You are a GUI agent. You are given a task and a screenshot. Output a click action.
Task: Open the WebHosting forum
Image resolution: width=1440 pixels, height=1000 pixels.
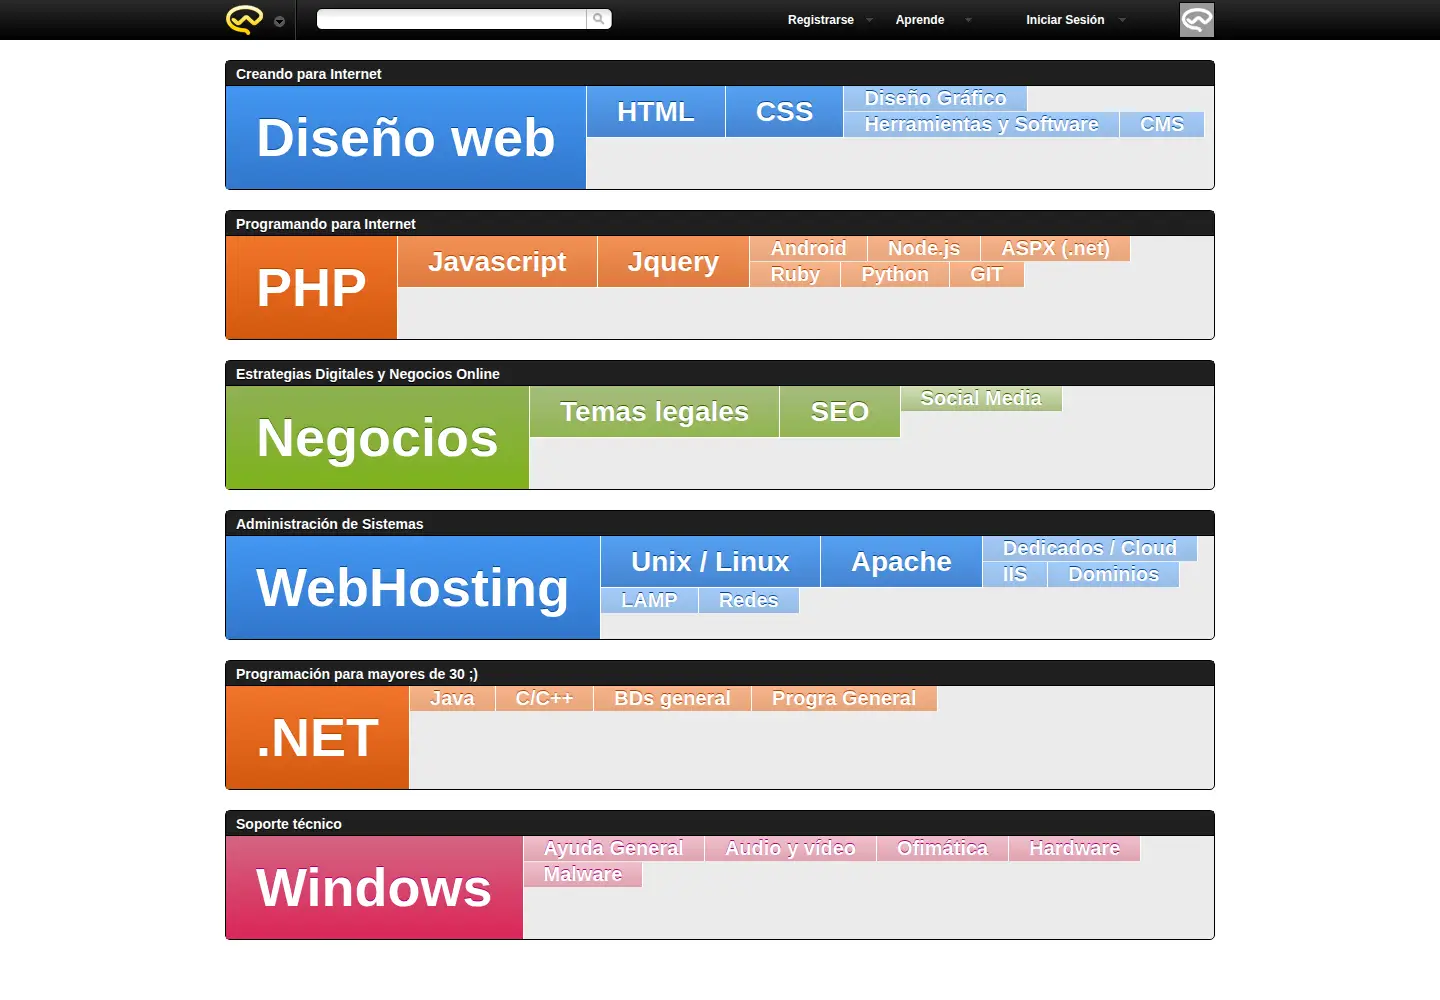413,588
